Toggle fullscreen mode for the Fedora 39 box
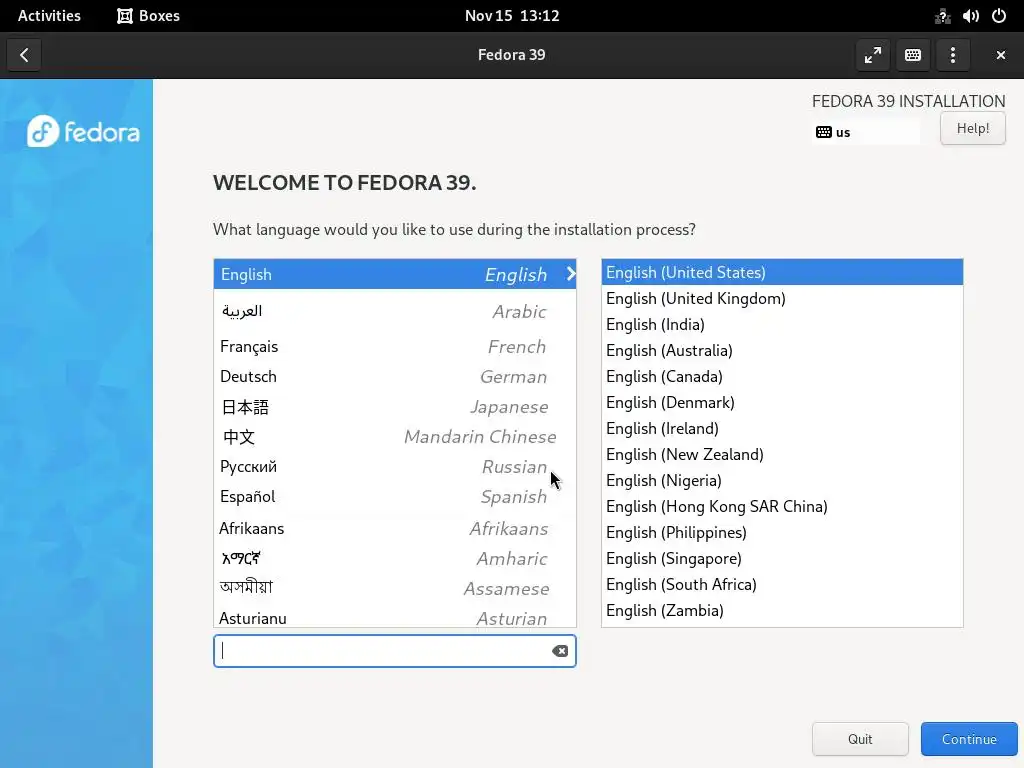 pyautogui.click(x=872, y=55)
